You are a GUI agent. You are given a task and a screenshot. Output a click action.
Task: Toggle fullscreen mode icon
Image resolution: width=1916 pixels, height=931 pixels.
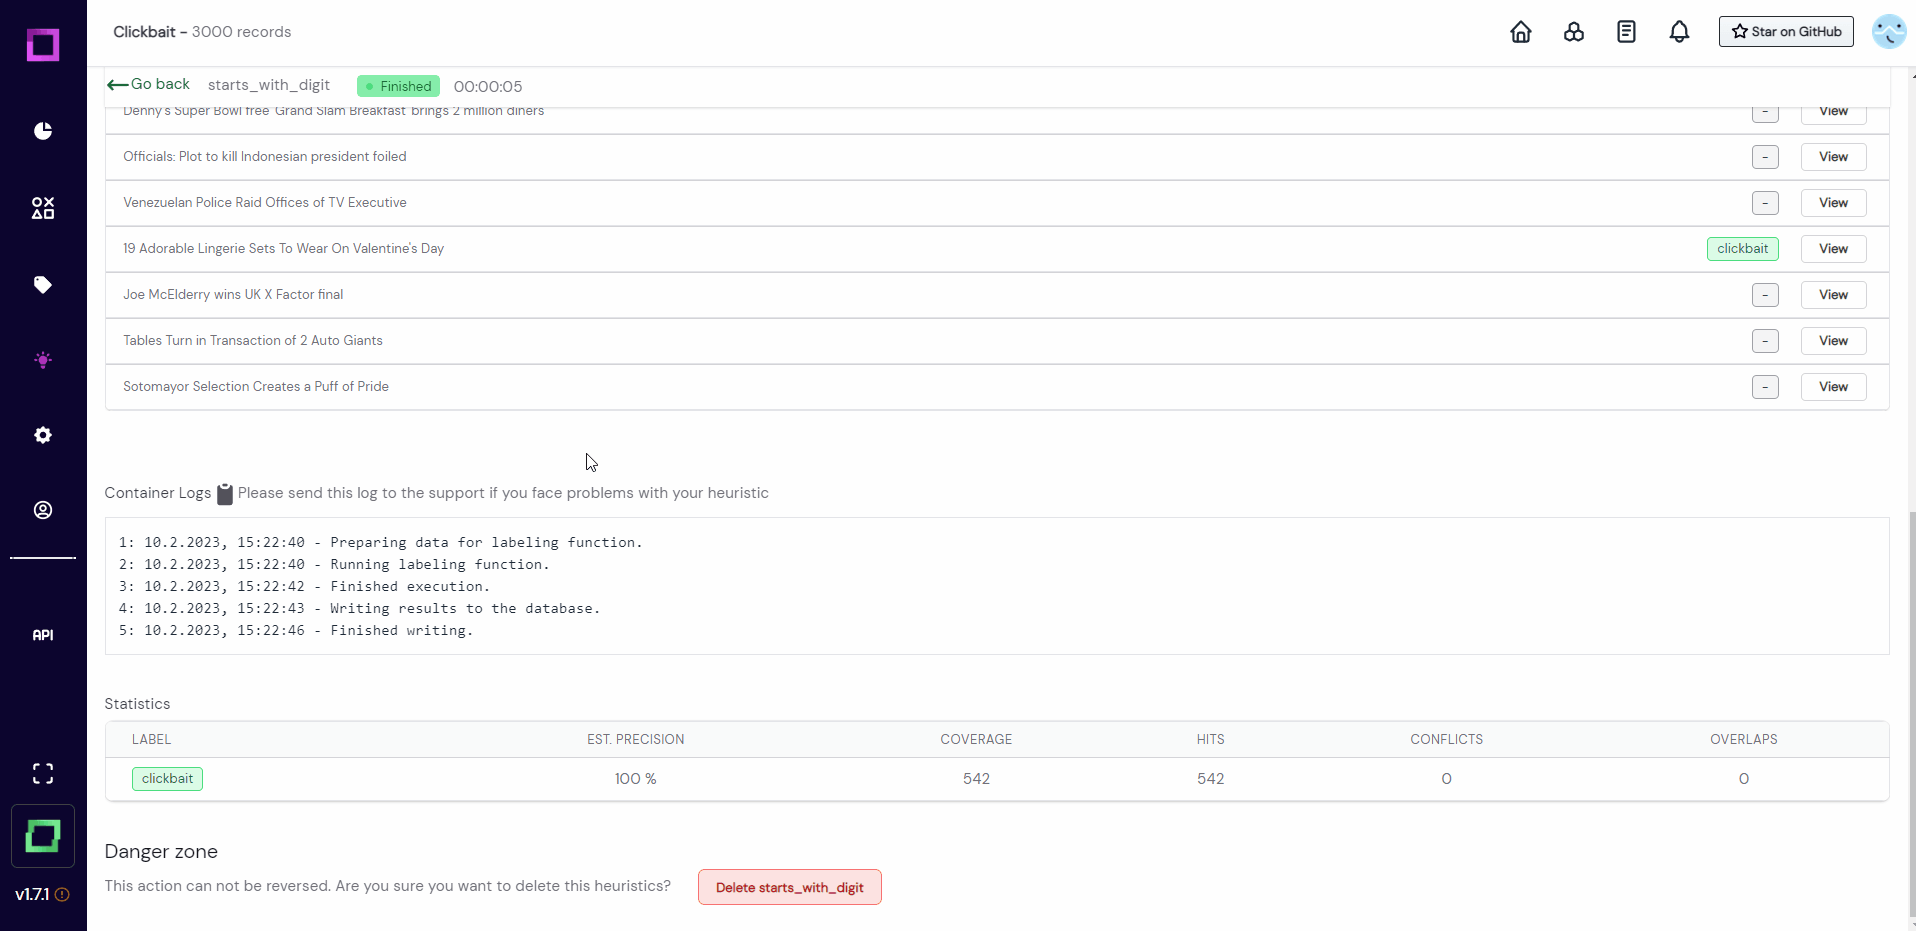tap(43, 773)
